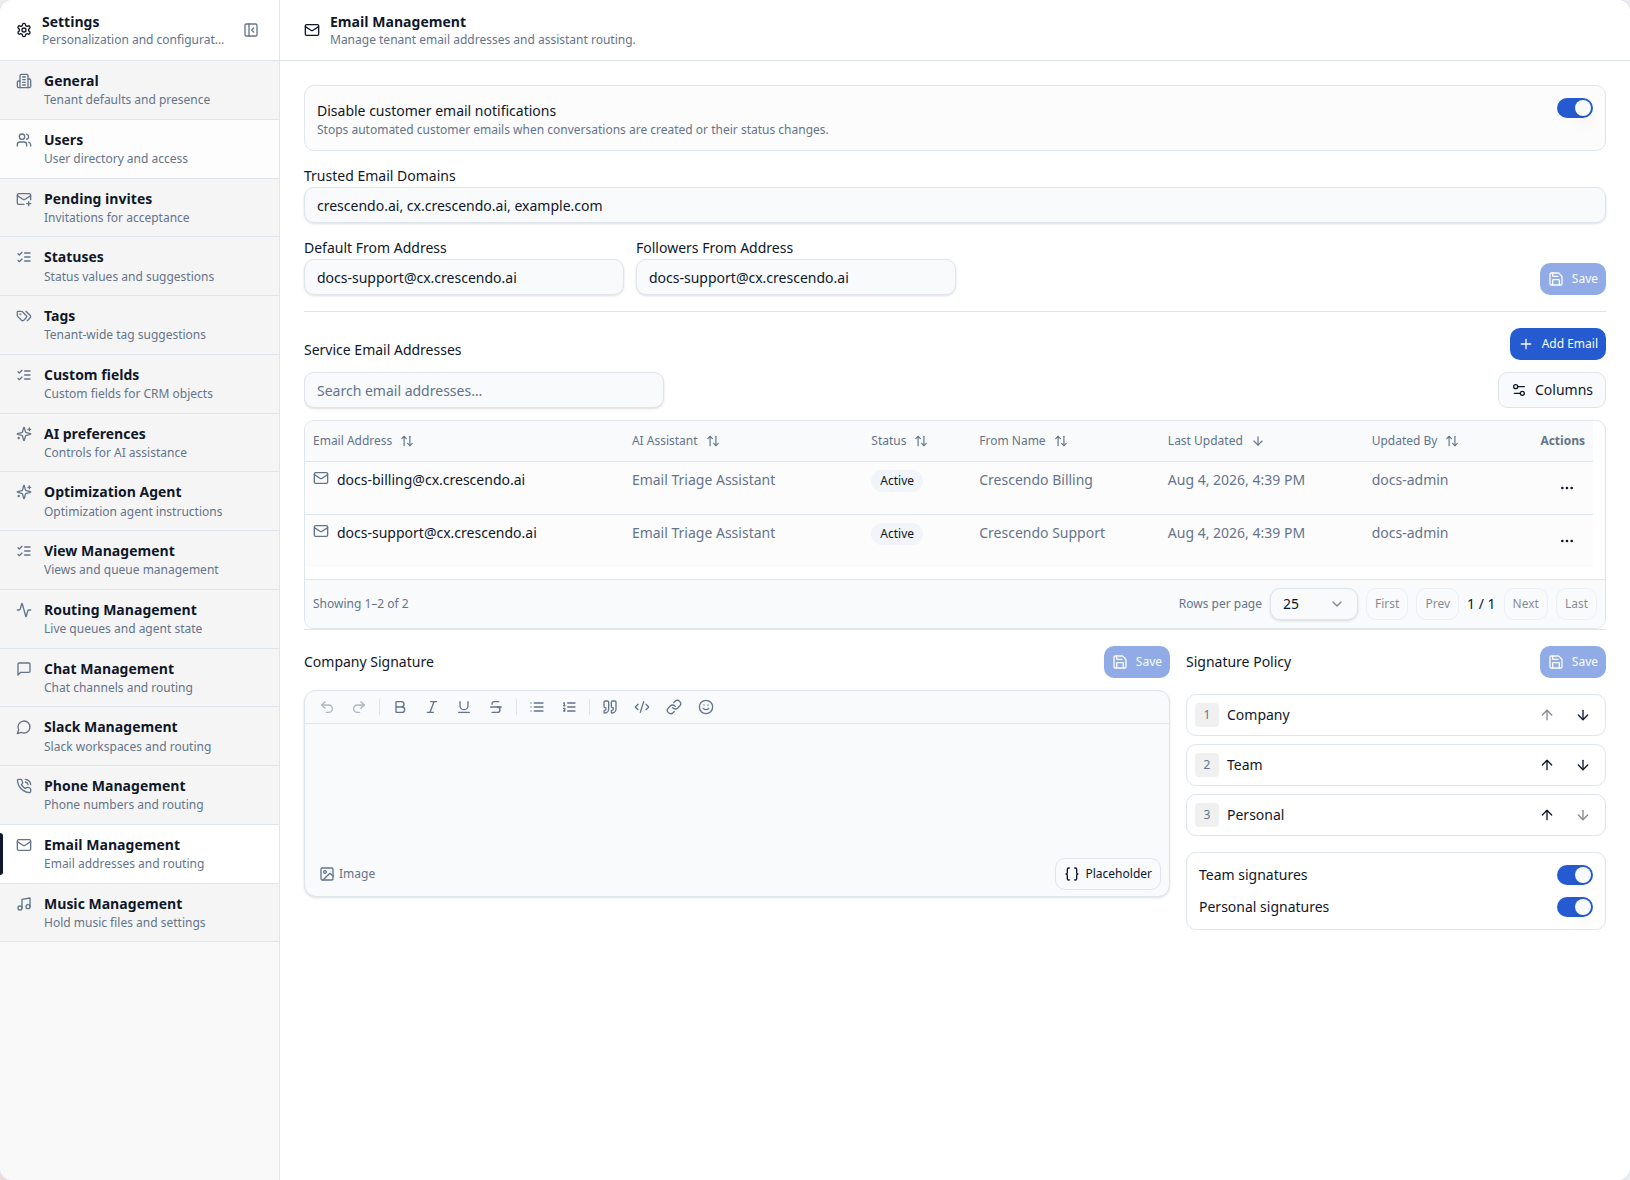Insert a code block in signature
1630x1180 pixels.
click(x=642, y=707)
